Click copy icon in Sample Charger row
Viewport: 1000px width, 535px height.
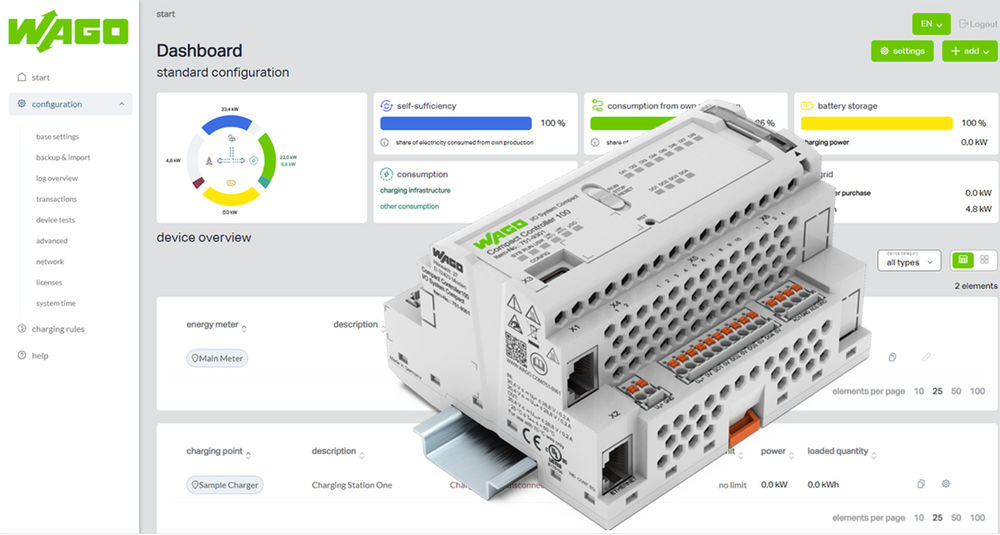(x=920, y=484)
